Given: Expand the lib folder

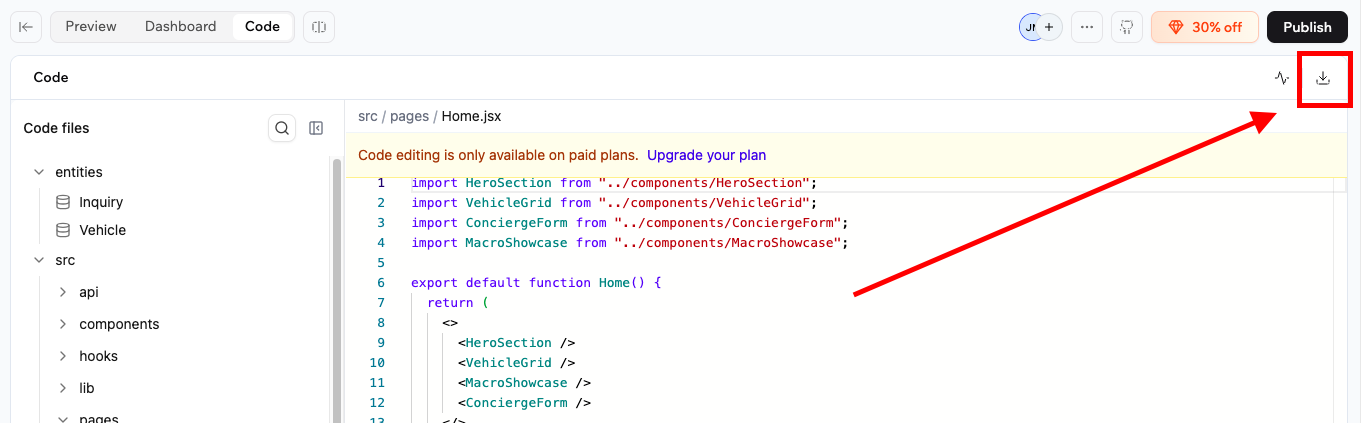Looking at the screenshot, I should pyautogui.click(x=63, y=388).
